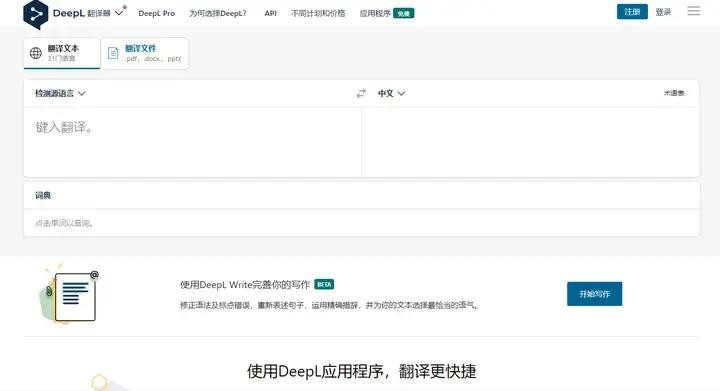Expand the DeepL 翻译器 product dropdown

[119, 13]
